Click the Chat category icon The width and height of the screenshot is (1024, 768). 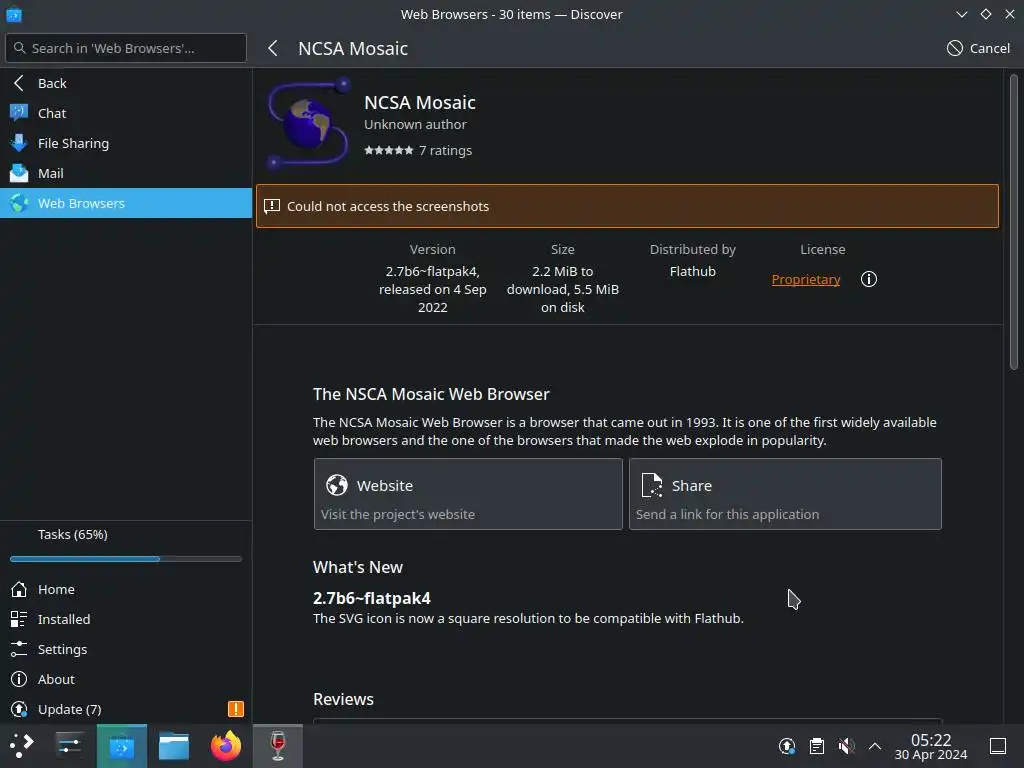pos(19,113)
